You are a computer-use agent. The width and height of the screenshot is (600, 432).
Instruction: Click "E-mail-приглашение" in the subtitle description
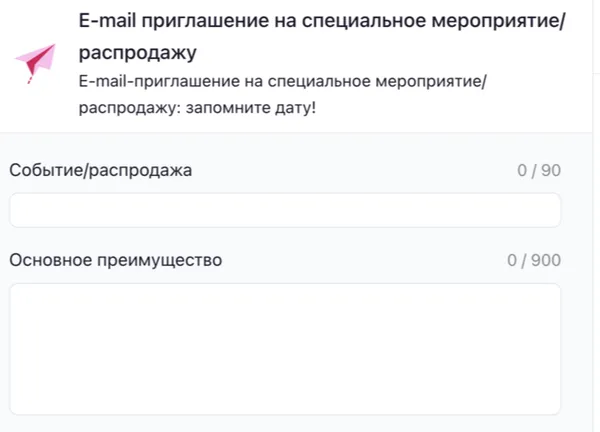151,80
